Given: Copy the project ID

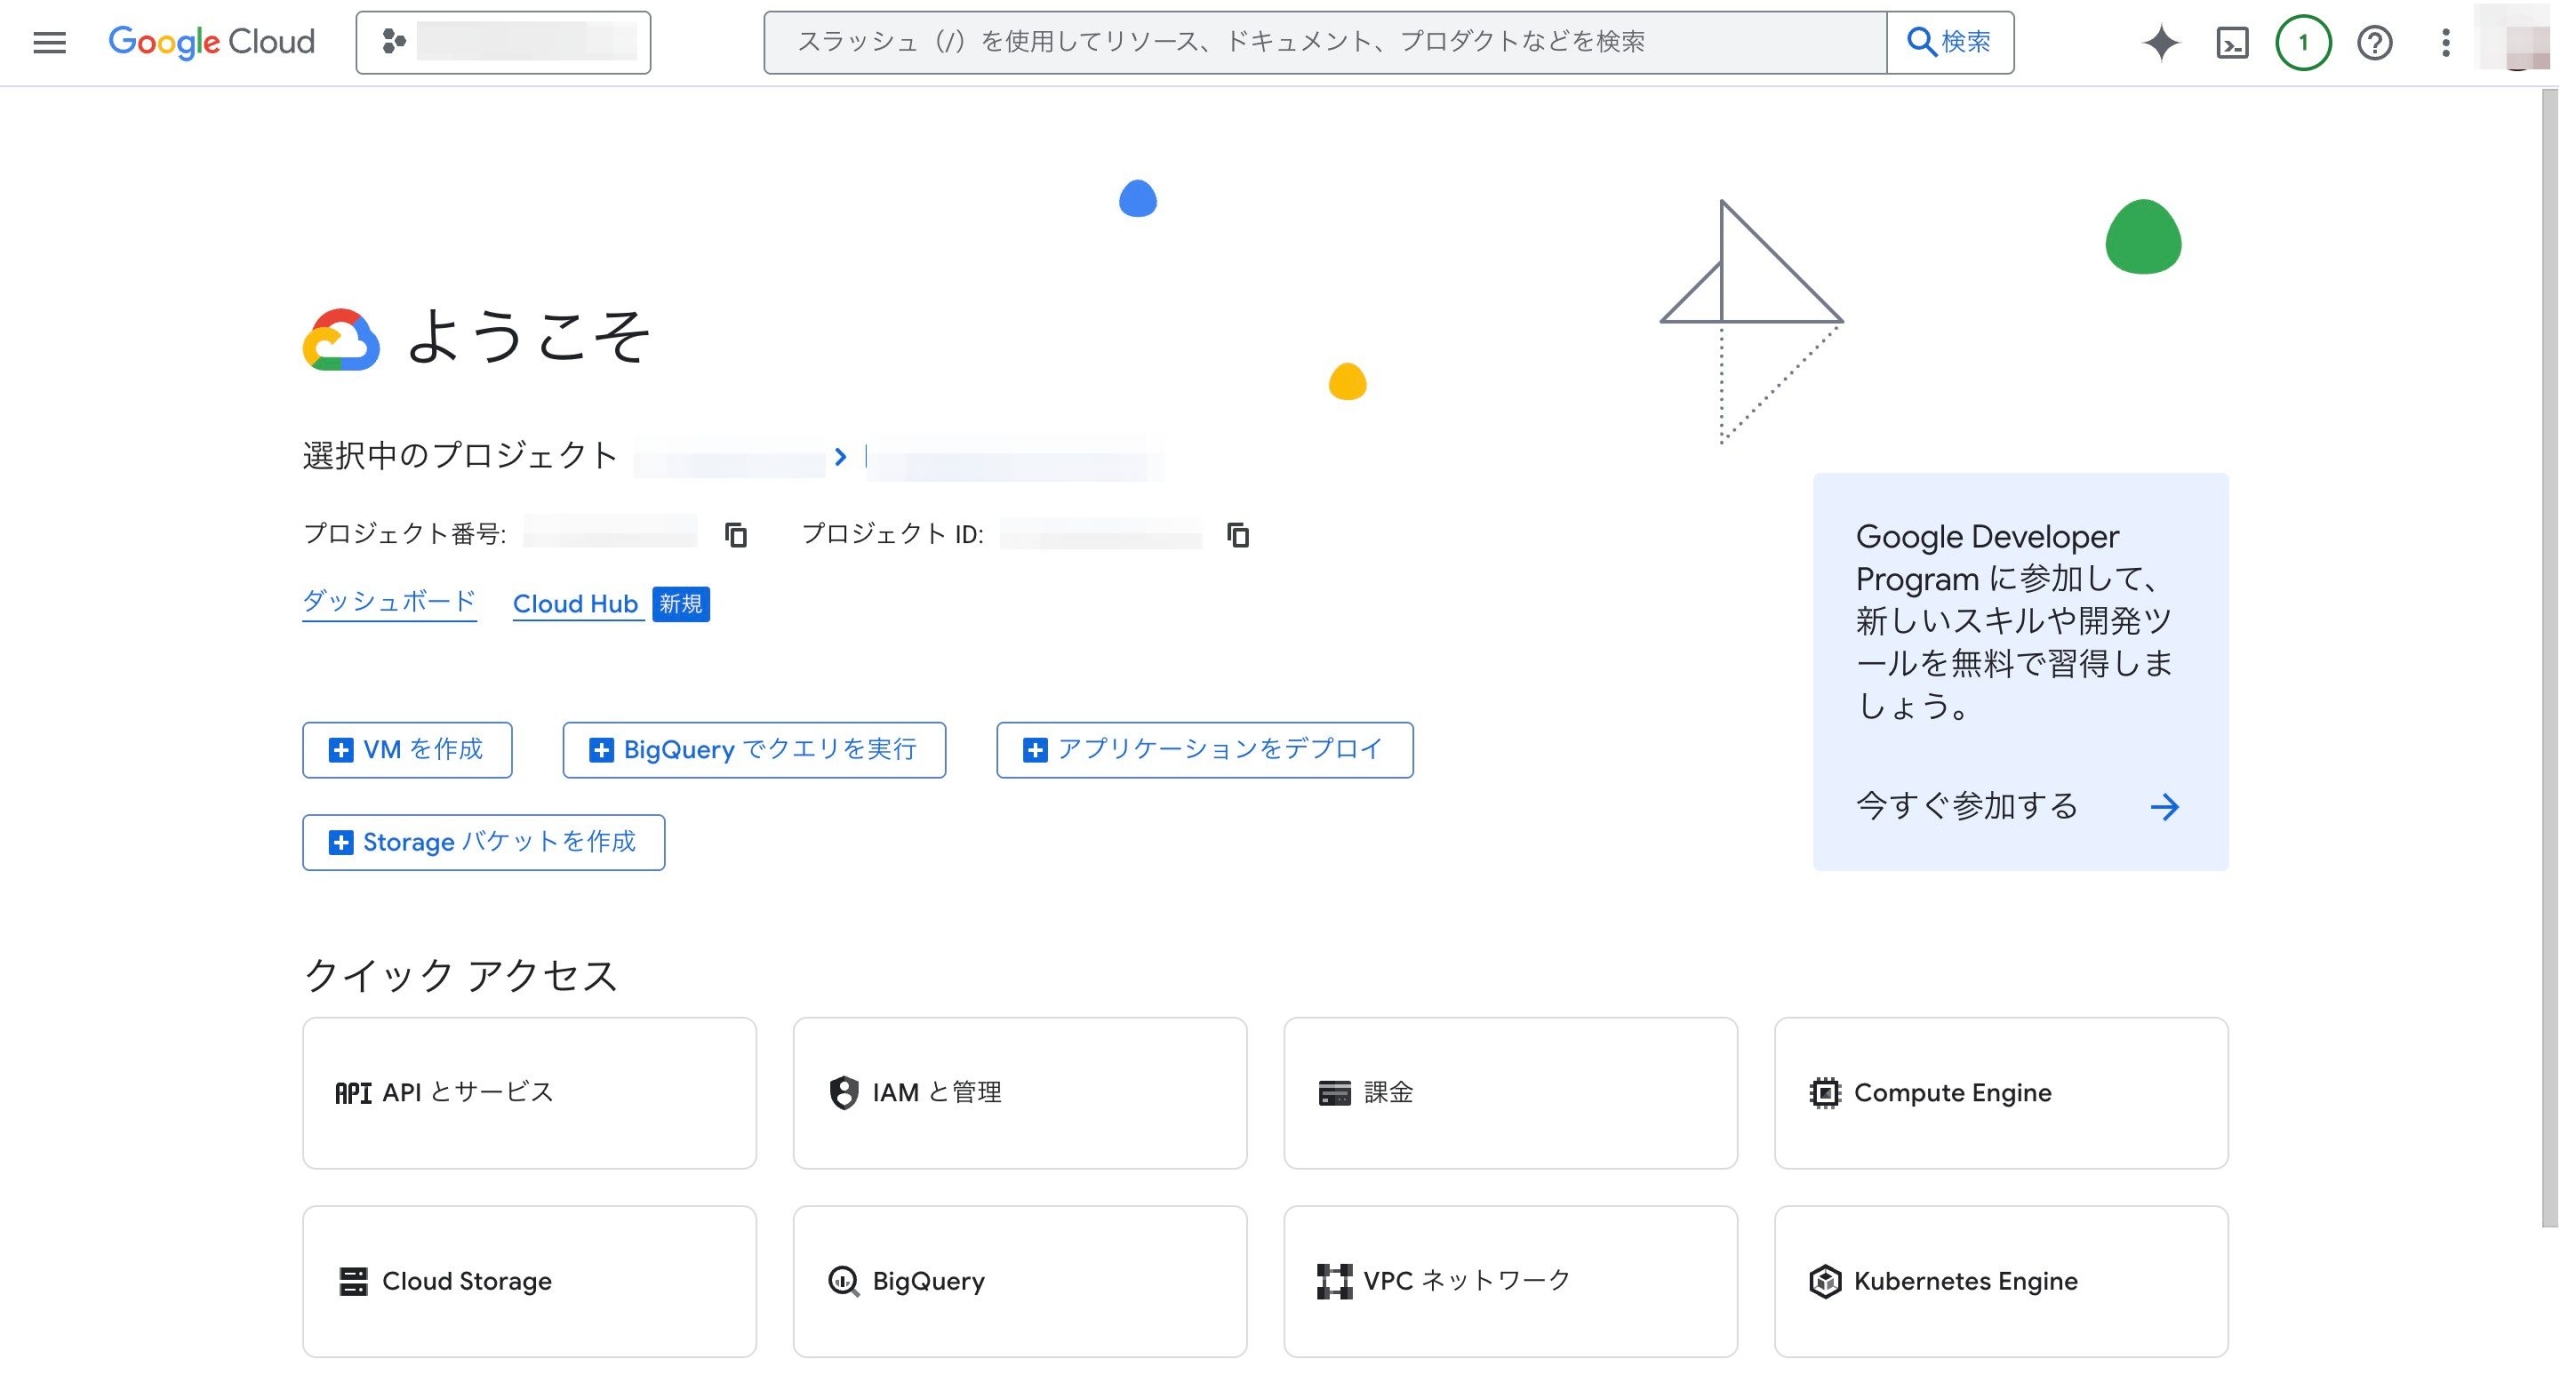Looking at the screenshot, I should pos(1238,535).
